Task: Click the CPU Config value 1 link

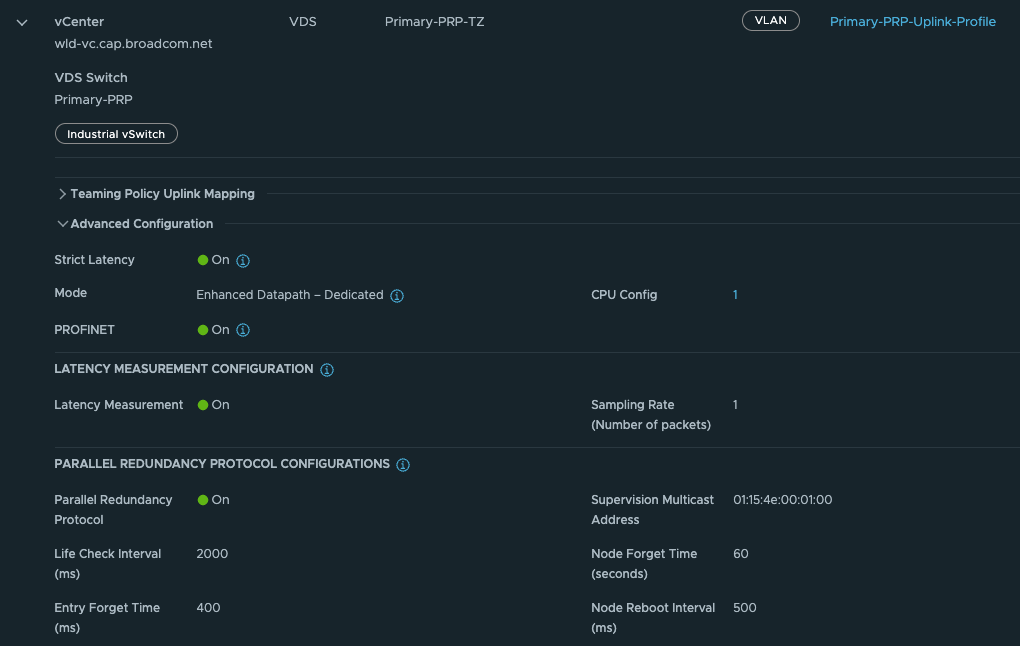Action: 735,295
